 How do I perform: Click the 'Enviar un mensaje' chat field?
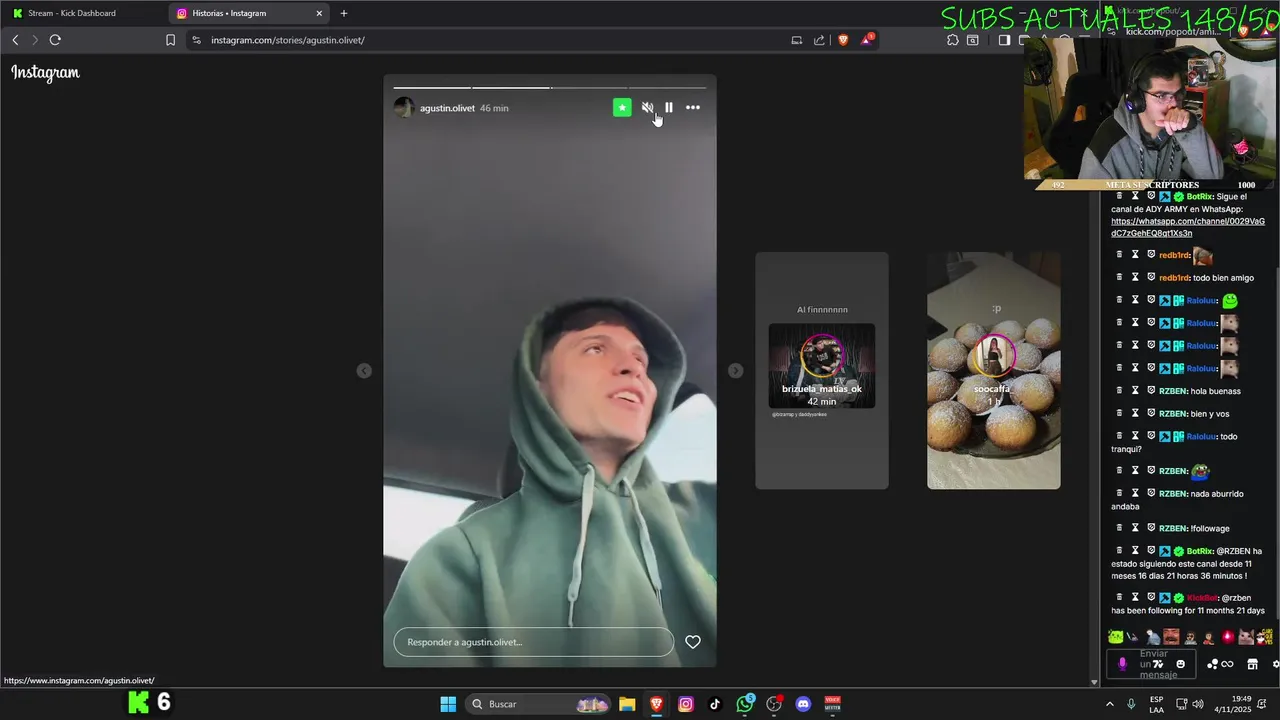[1153, 664]
